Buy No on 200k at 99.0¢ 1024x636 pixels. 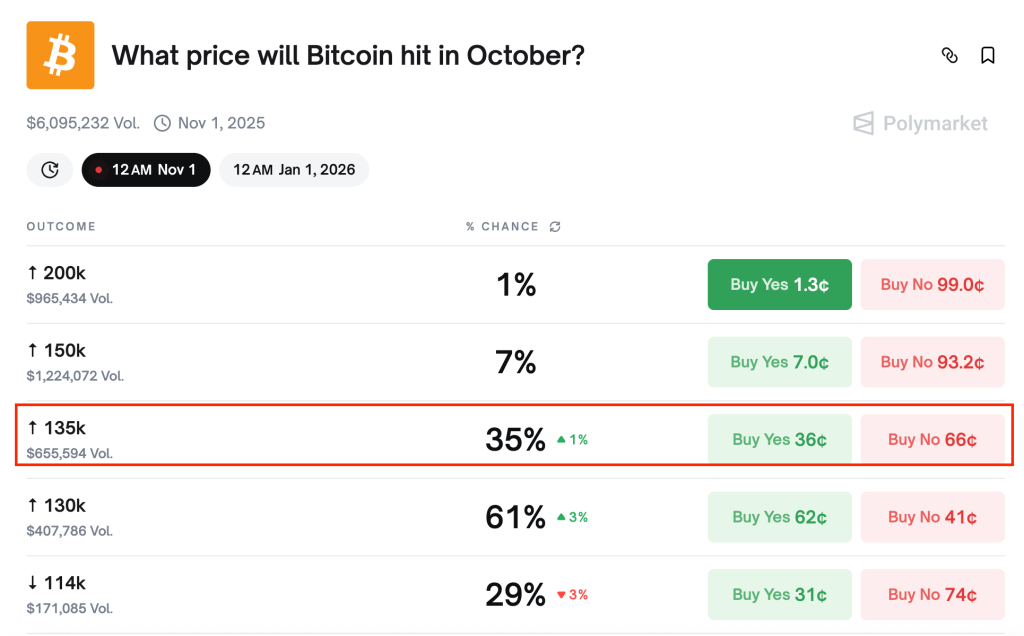pyautogui.click(x=932, y=285)
